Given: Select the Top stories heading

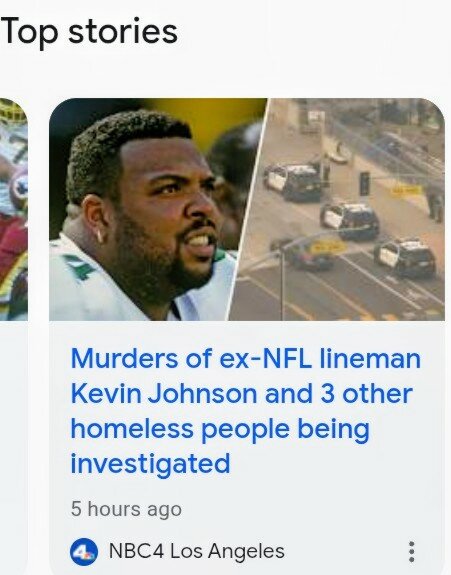Looking at the screenshot, I should pos(89,32).
